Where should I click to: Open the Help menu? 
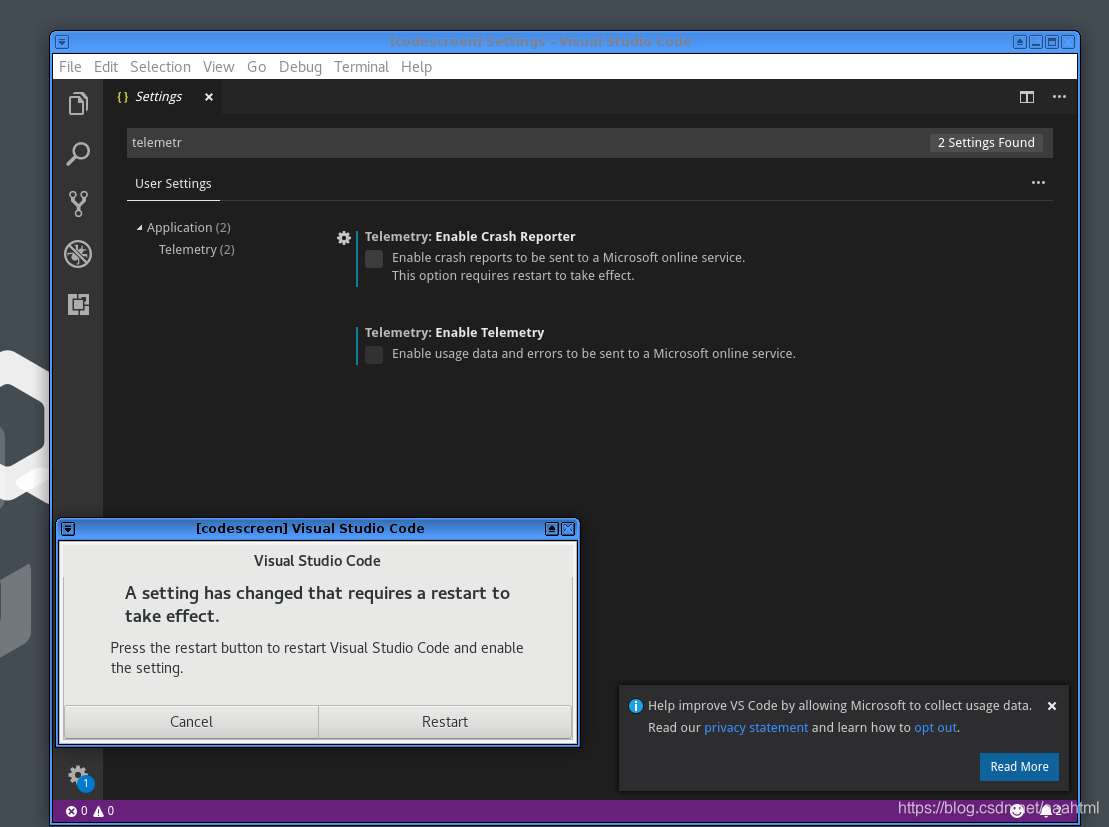point(417,67)
